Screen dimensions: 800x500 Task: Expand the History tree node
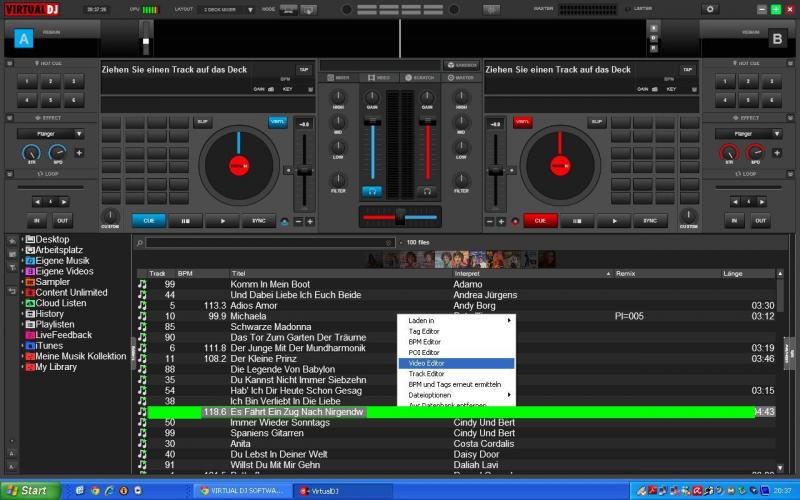click(x=23, y=314)
